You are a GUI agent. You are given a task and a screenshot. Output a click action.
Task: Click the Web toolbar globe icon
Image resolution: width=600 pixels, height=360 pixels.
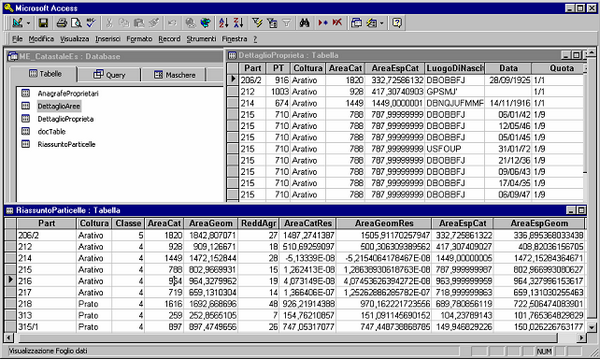click(205, 23)
